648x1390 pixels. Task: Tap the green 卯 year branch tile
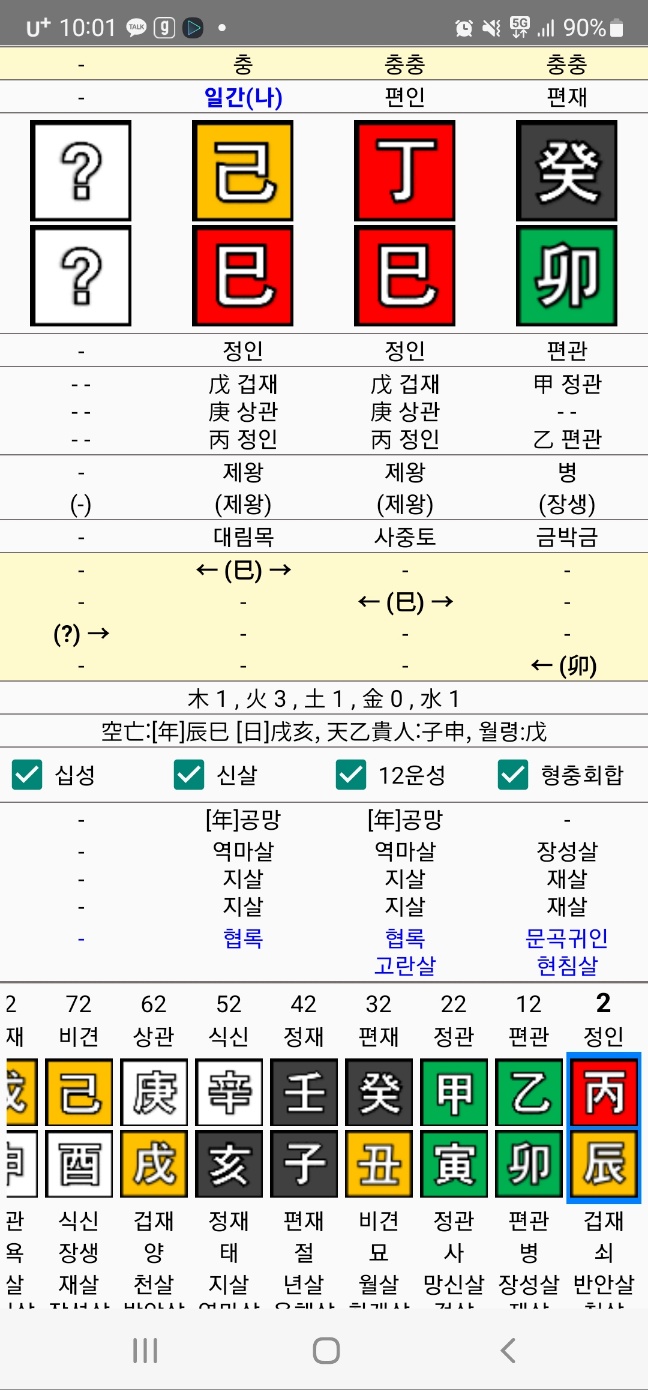tap(566, 277)
